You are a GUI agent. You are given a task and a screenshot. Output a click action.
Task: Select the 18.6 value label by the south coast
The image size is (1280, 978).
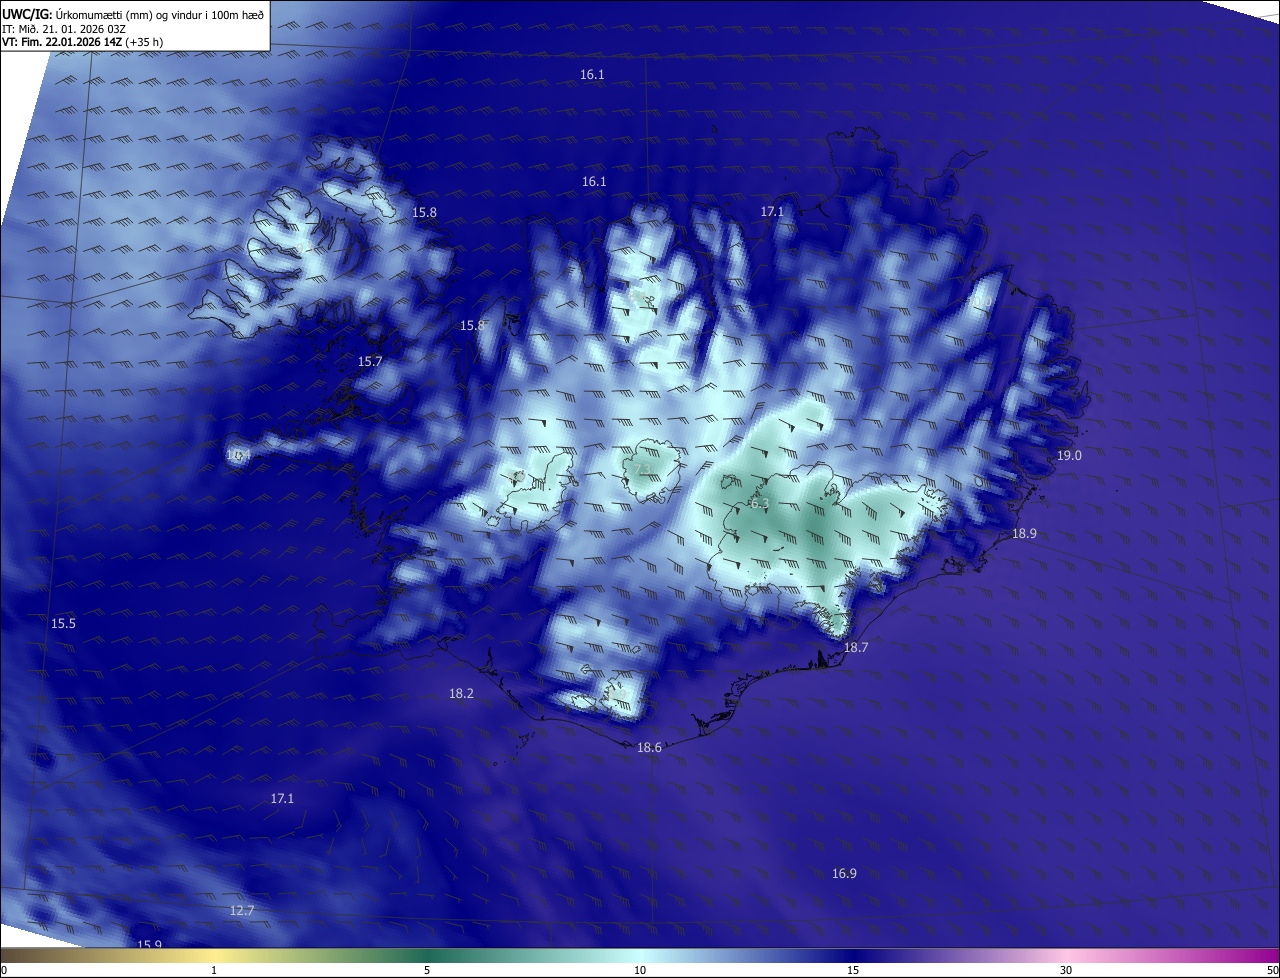[649, 747]
